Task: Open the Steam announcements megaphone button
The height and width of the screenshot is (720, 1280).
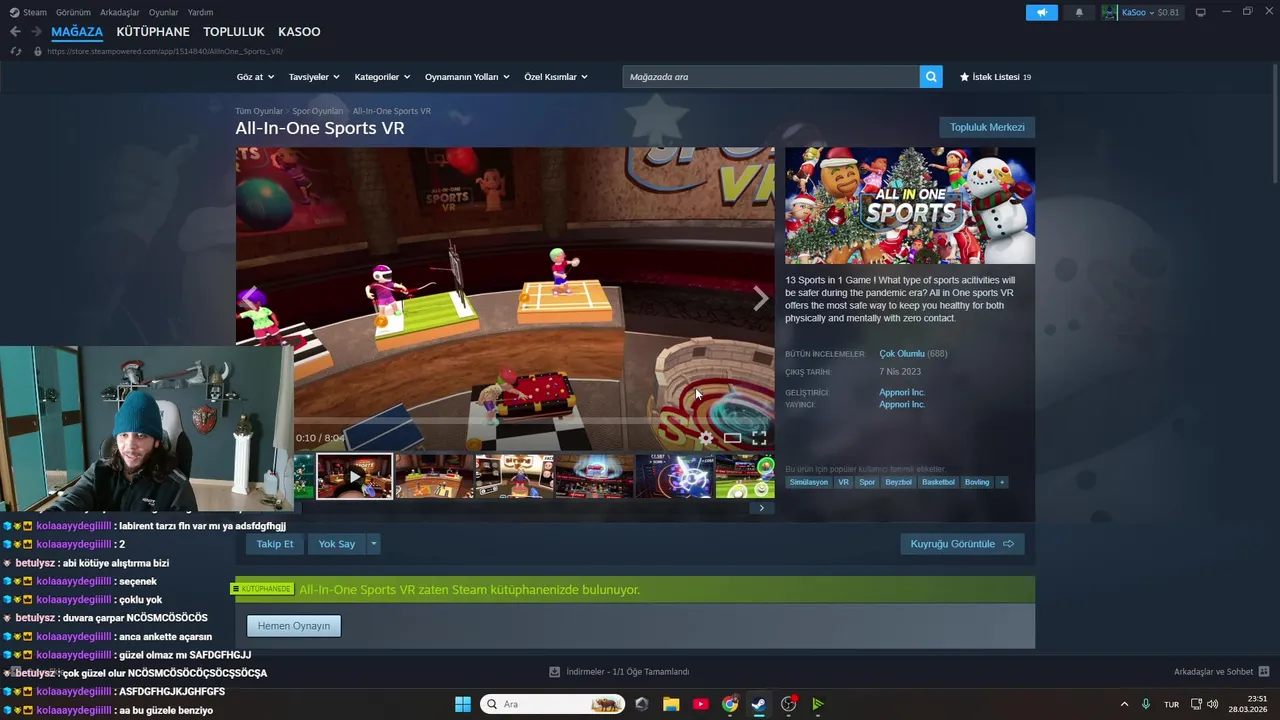Action: click(1041, 12)
